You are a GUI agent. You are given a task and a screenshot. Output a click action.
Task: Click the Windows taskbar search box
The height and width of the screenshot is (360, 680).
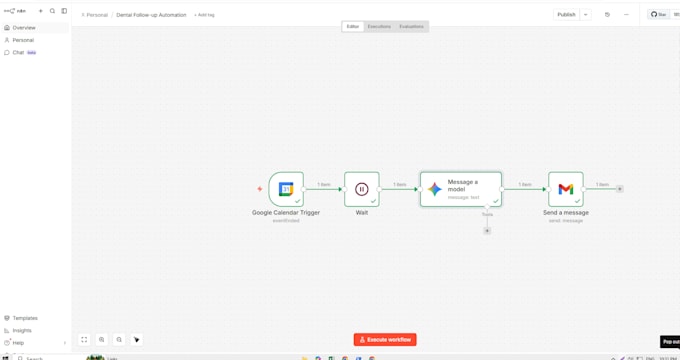(48, 358)
